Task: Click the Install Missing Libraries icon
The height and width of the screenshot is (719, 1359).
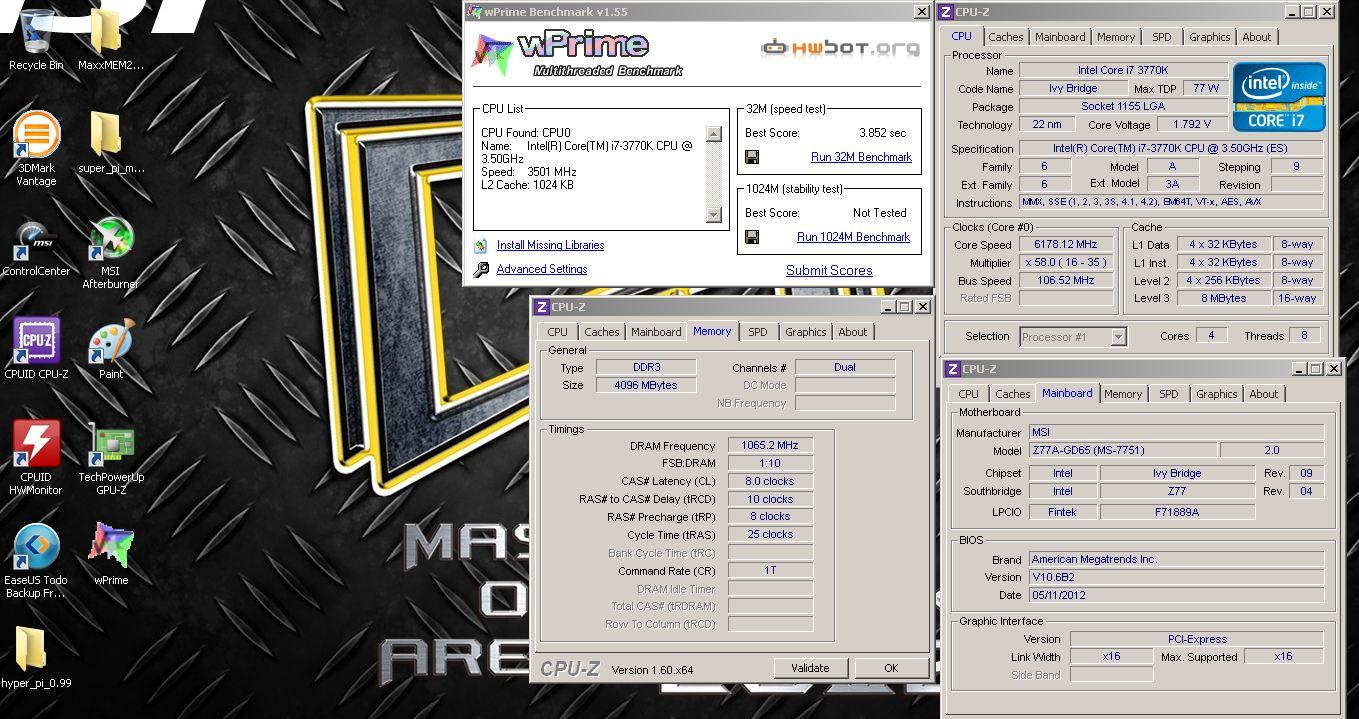Action: click(481, 245)
